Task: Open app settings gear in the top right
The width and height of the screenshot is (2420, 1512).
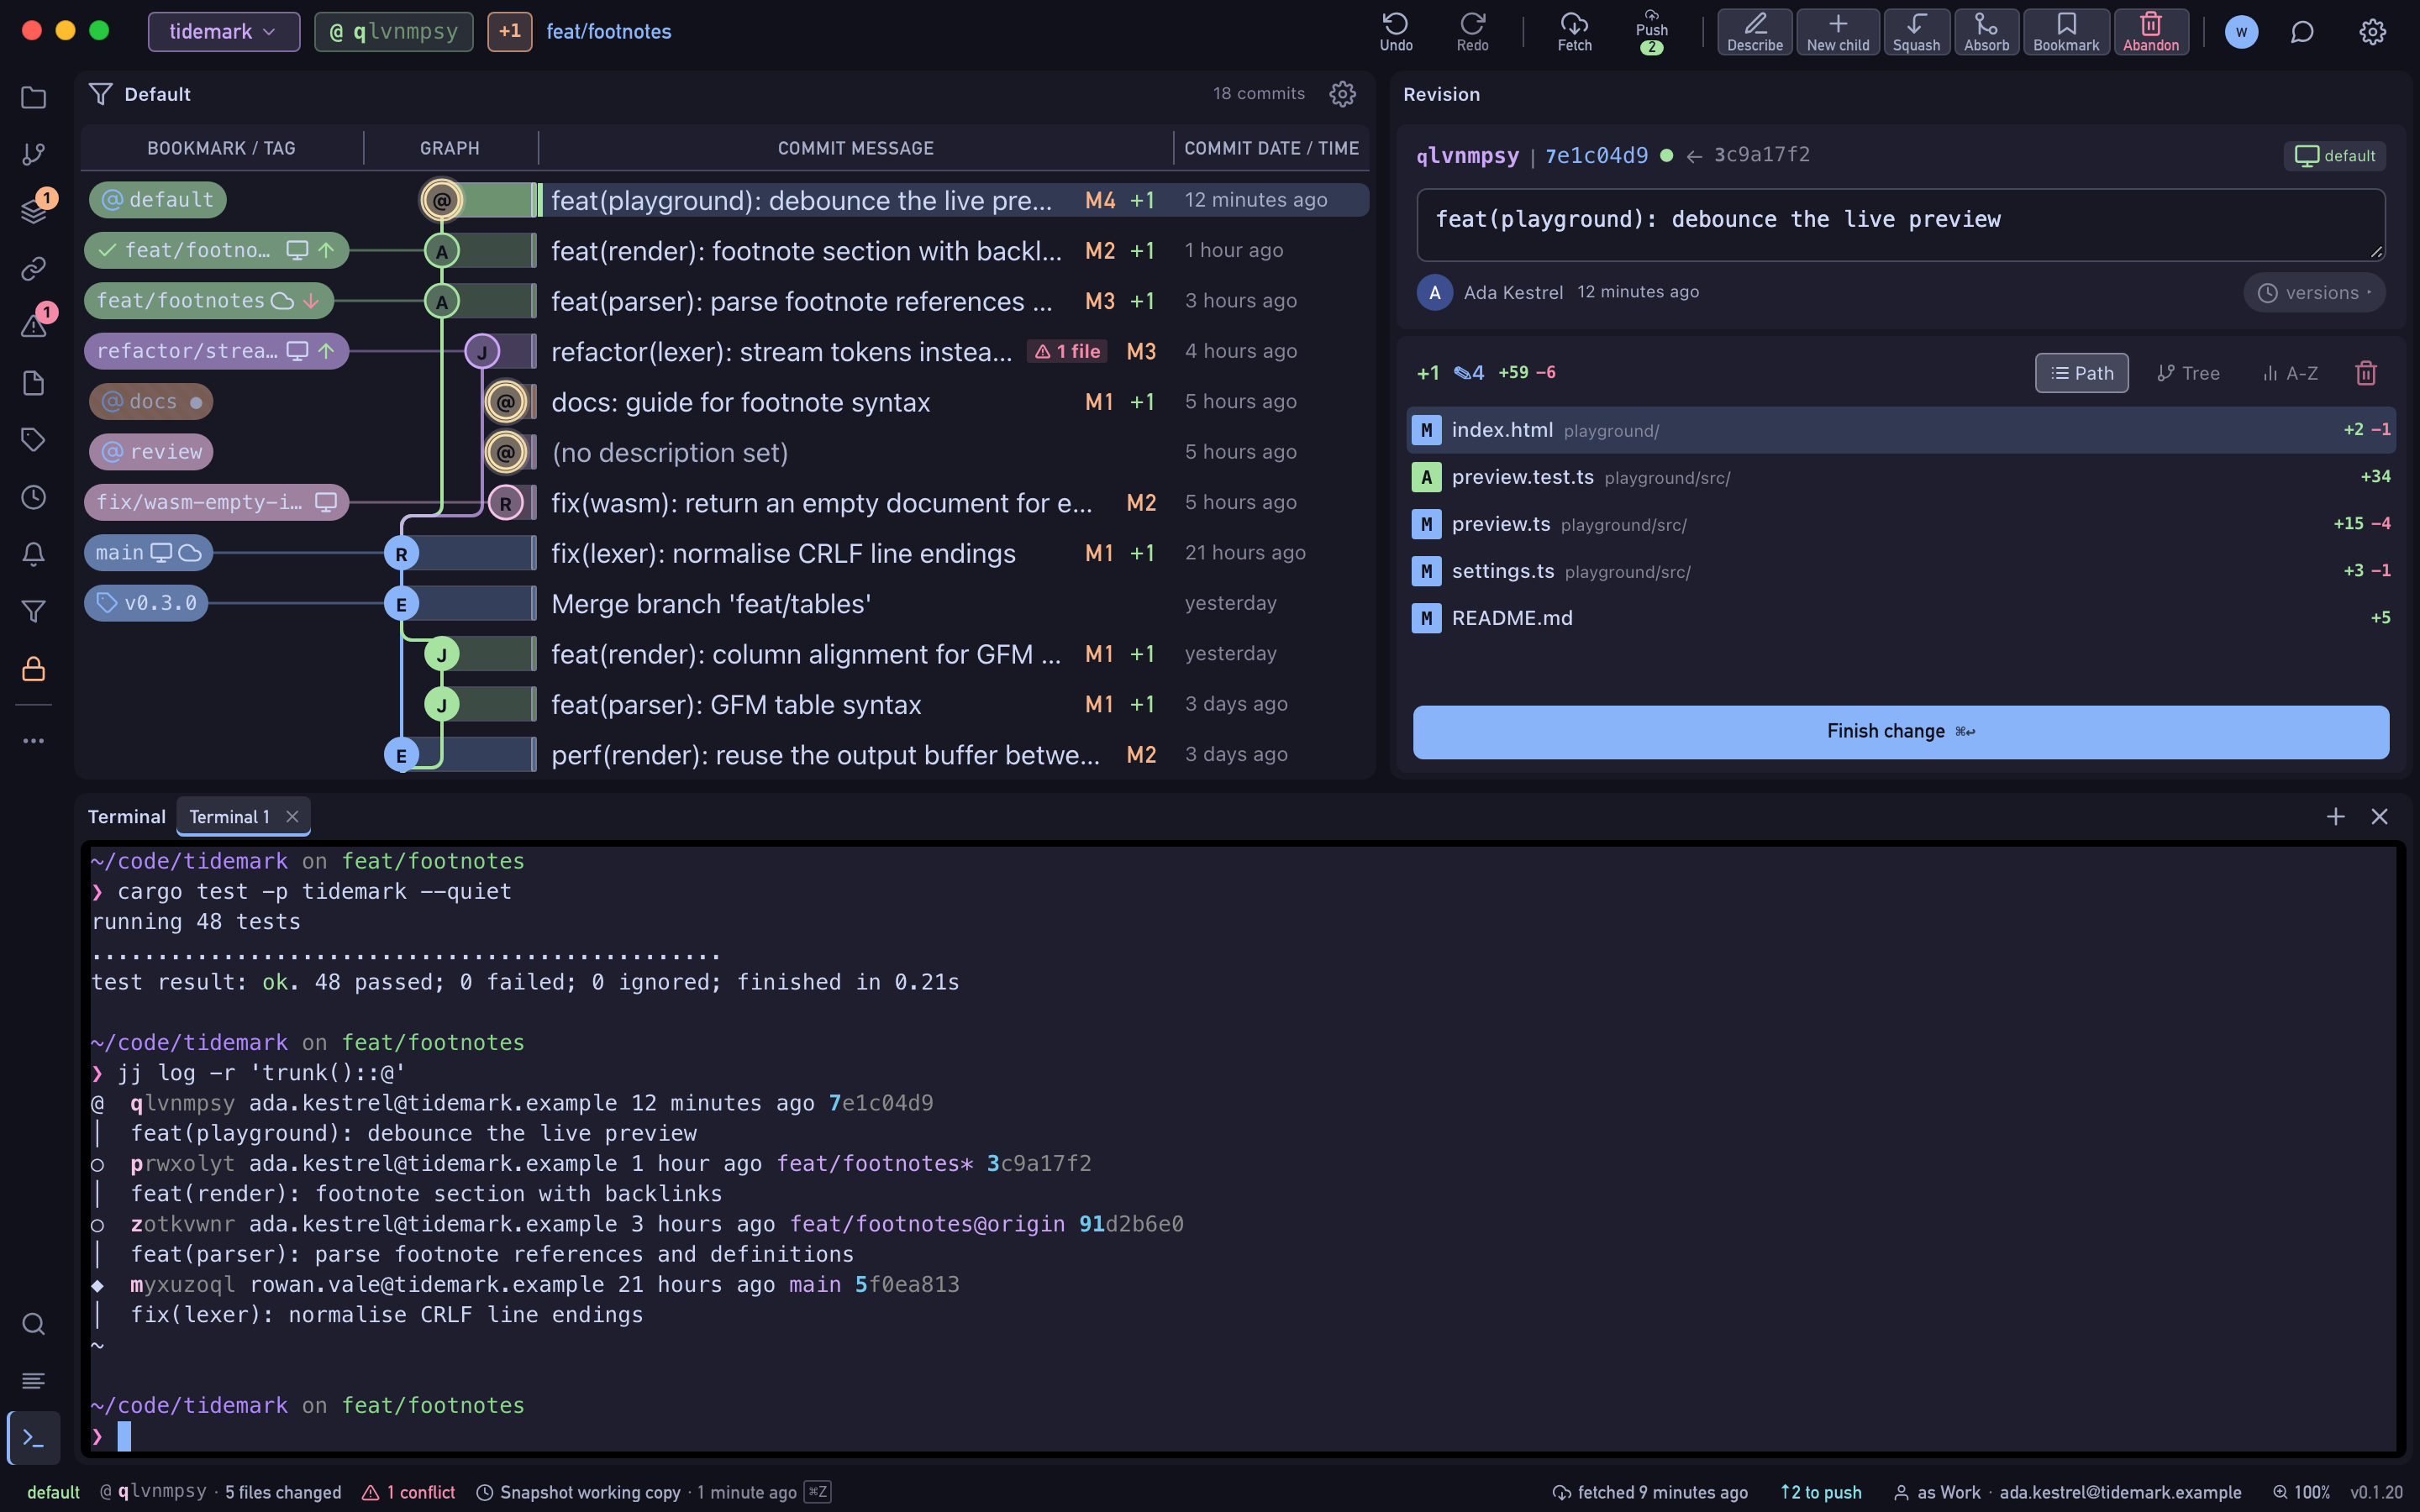Action: pos(2372,32)
